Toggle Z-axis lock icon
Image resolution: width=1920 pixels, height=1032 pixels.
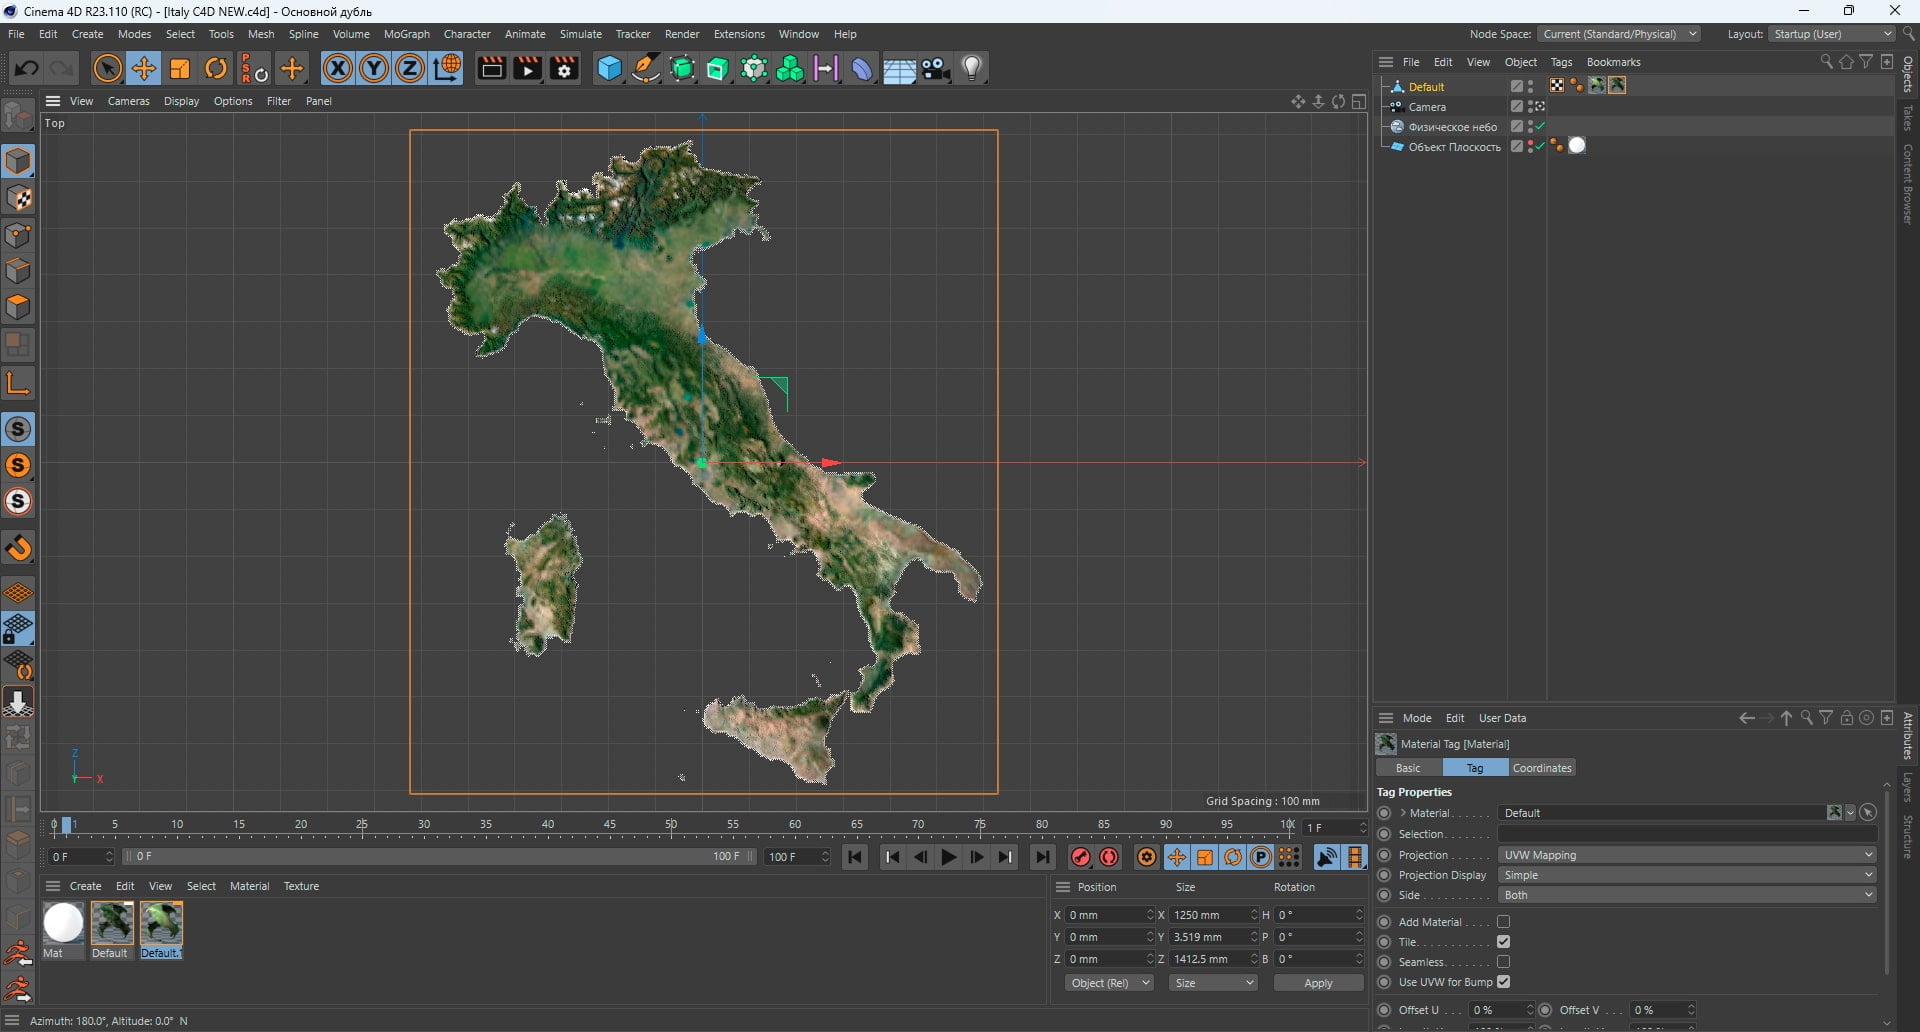pyautogui.click(x=409, y=68)
